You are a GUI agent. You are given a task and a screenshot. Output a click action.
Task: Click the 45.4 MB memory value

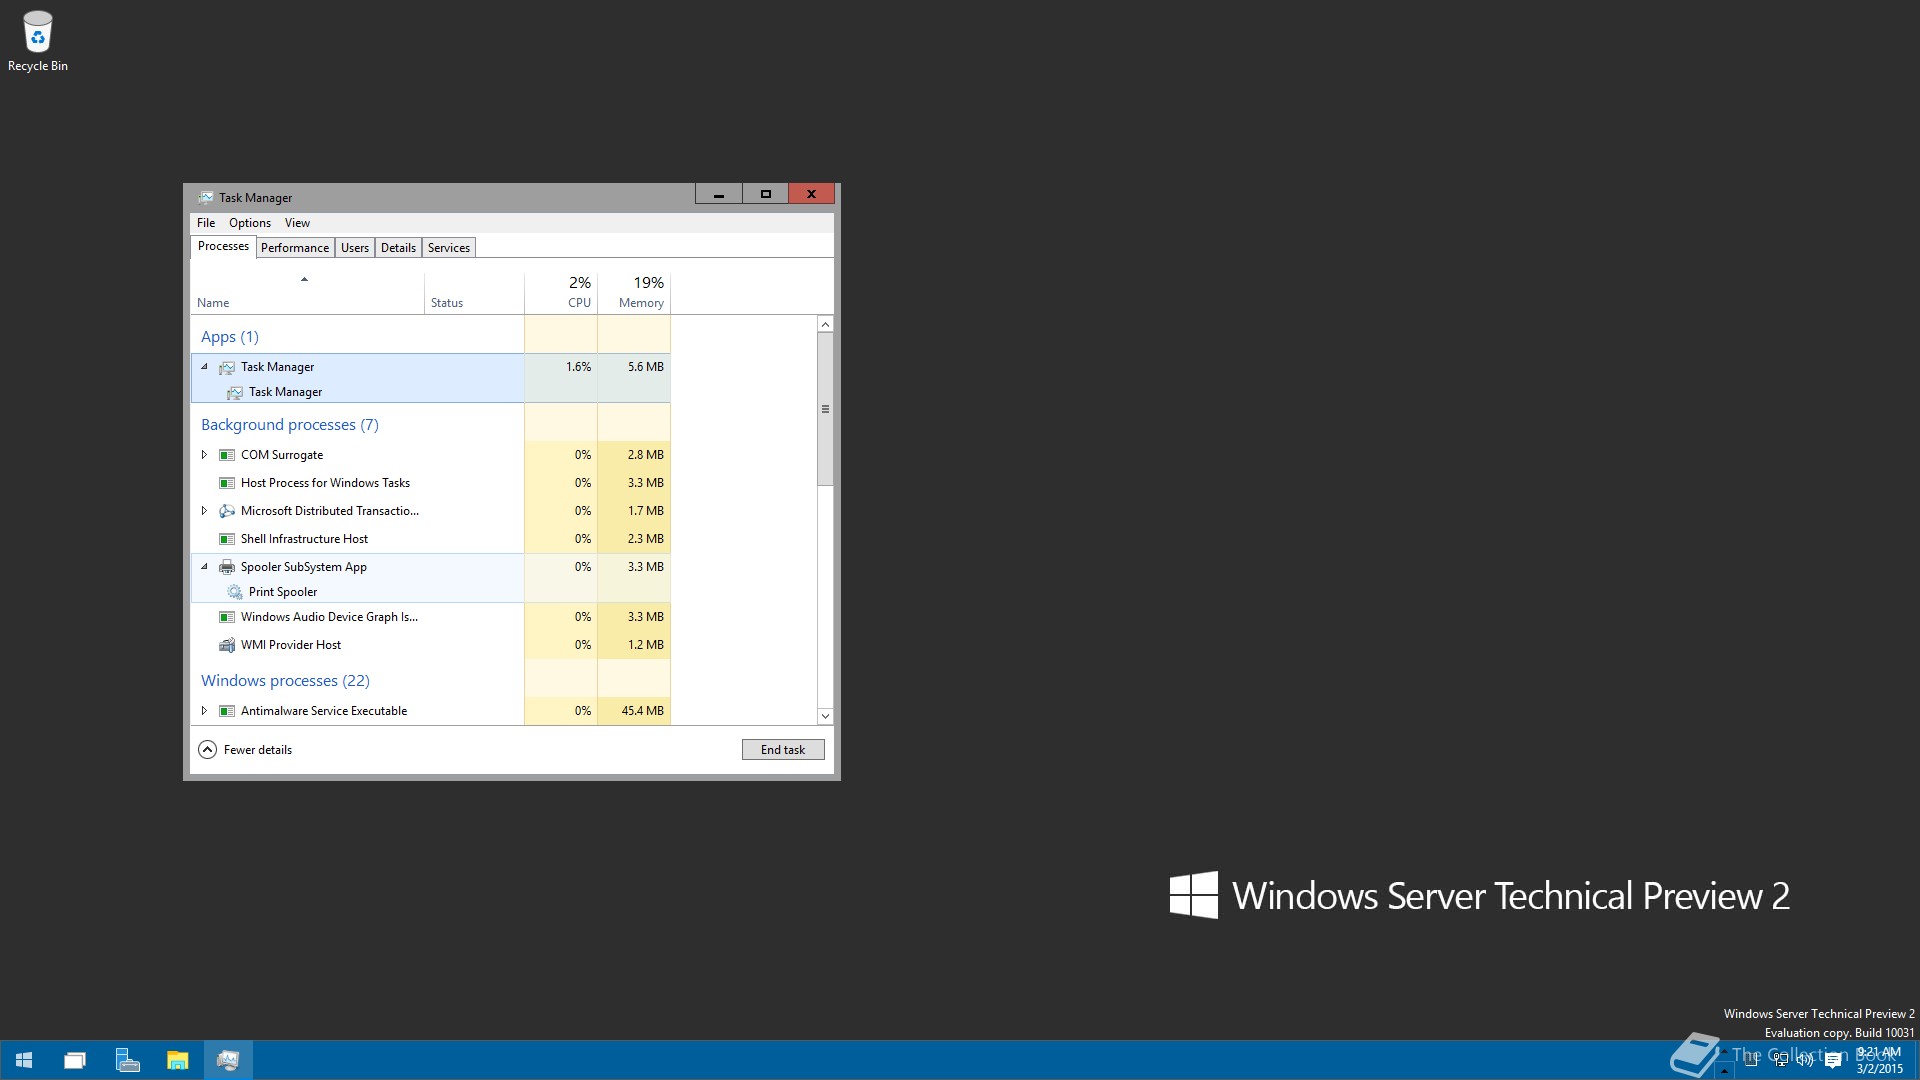tap(642, 711)
